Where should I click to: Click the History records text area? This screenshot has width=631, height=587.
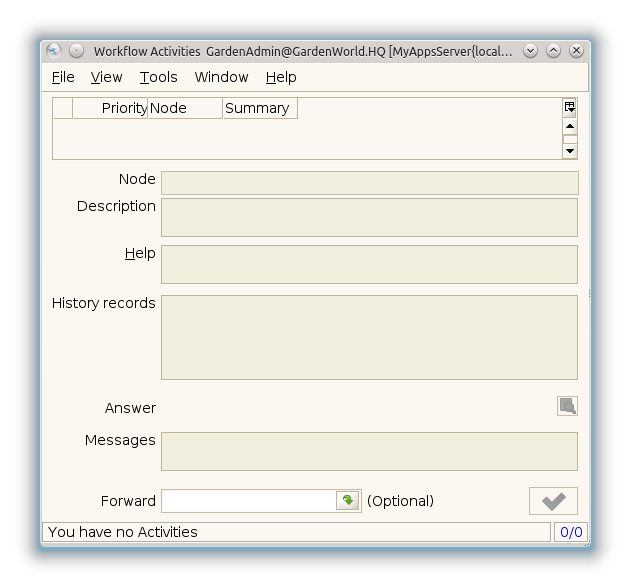[369, 337]
